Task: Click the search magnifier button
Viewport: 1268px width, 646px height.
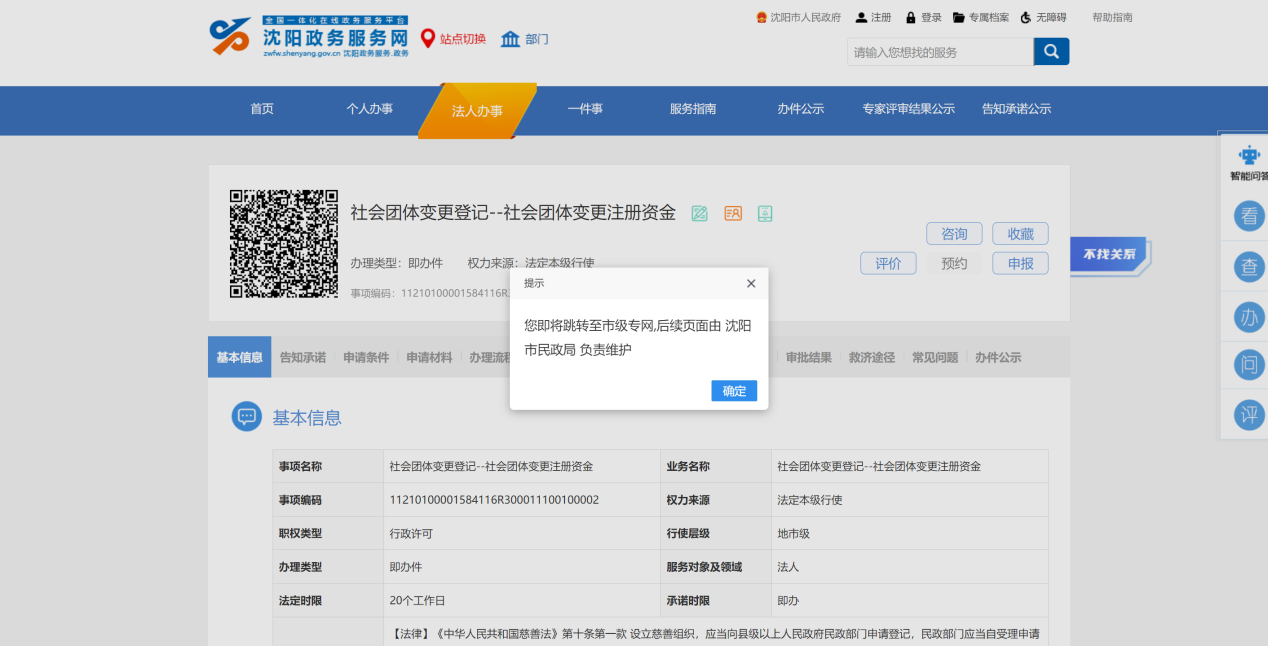Action: (x=1051, y=52)
